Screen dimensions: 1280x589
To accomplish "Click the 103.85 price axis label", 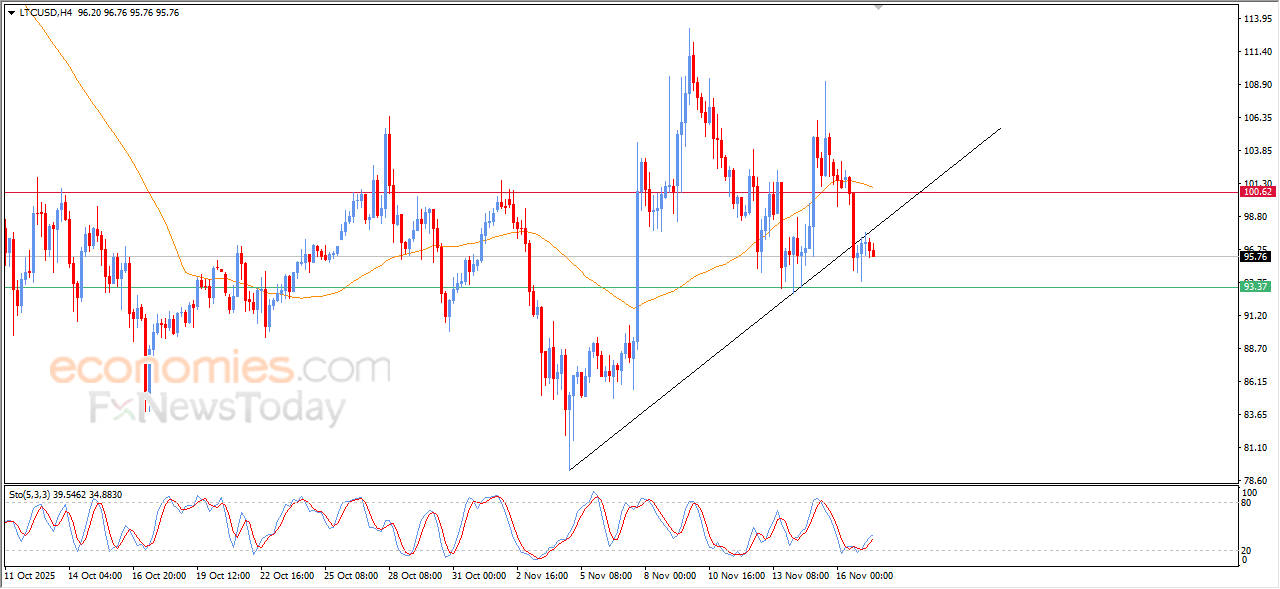I will pos(1258,151).
